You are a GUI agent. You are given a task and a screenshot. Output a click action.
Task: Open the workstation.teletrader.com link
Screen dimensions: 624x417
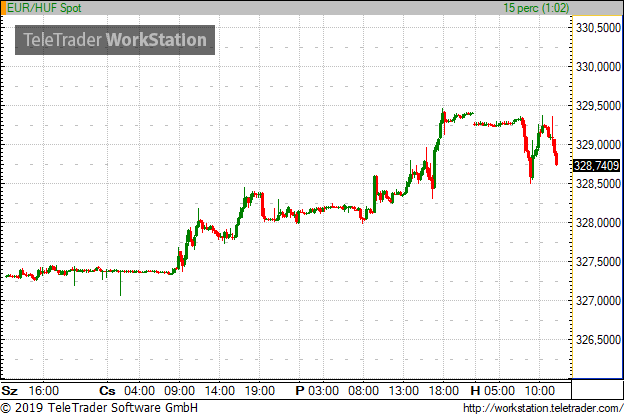coord(543,408)
